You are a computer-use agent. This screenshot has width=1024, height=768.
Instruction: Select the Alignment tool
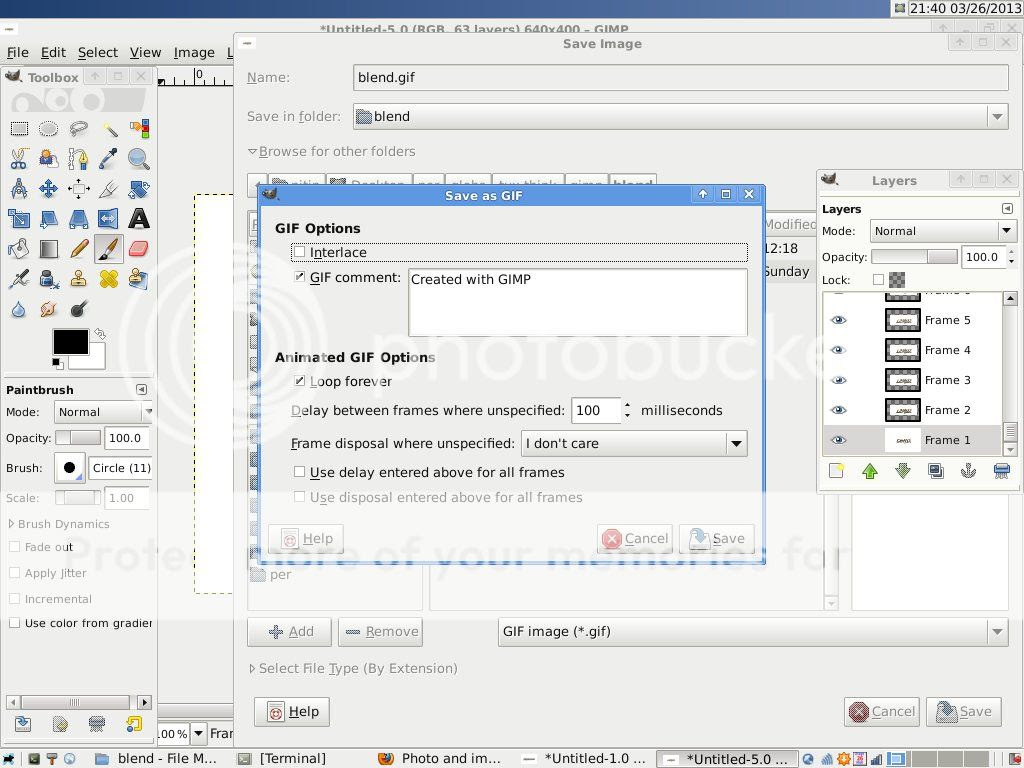[x=78, y=189]
